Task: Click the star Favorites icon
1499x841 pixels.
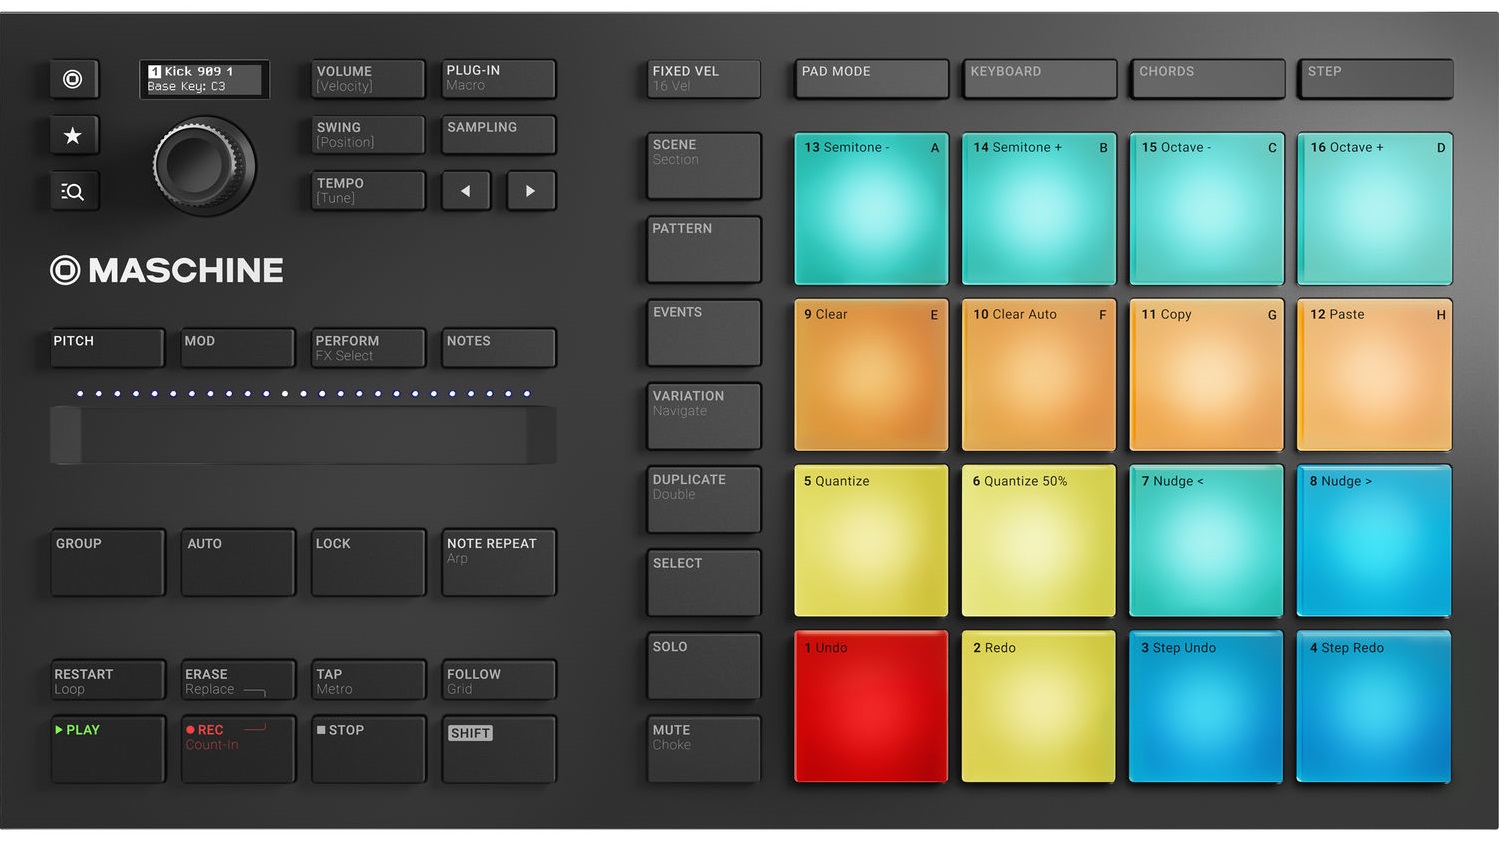Action: [x=73, y=135]
